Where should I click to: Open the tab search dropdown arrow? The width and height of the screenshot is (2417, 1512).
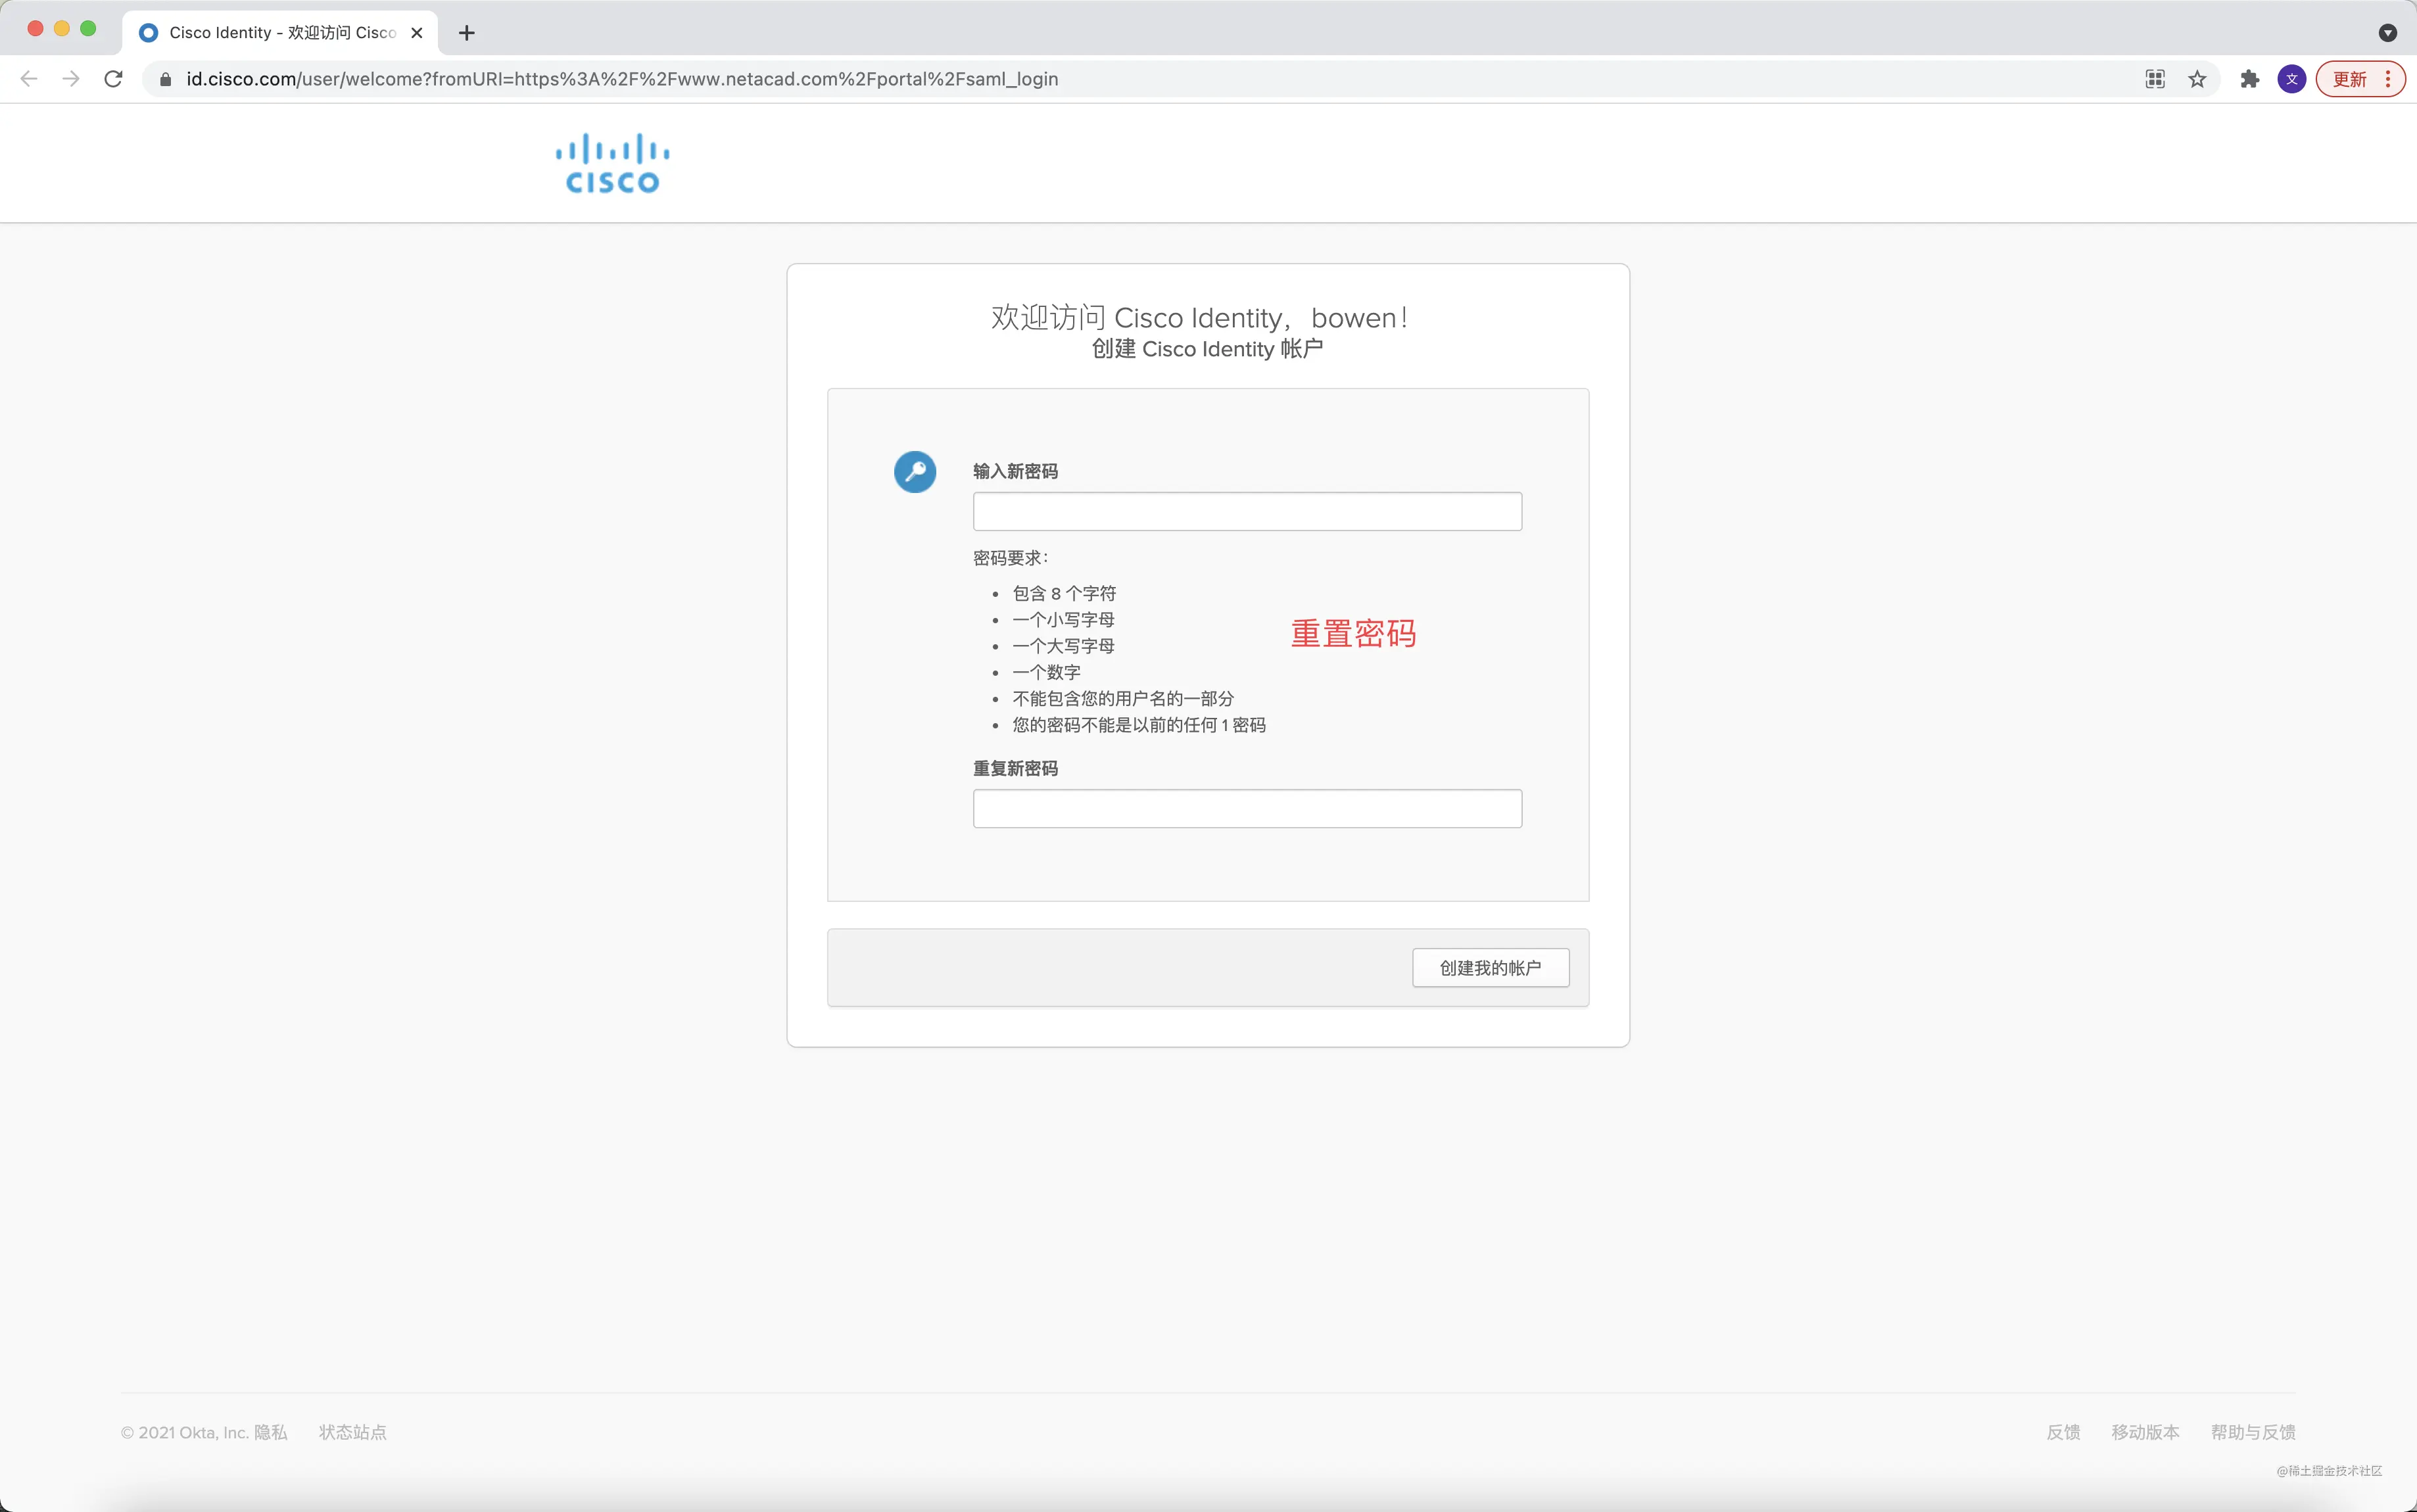pyautogui.click(x=2387, y=33)
